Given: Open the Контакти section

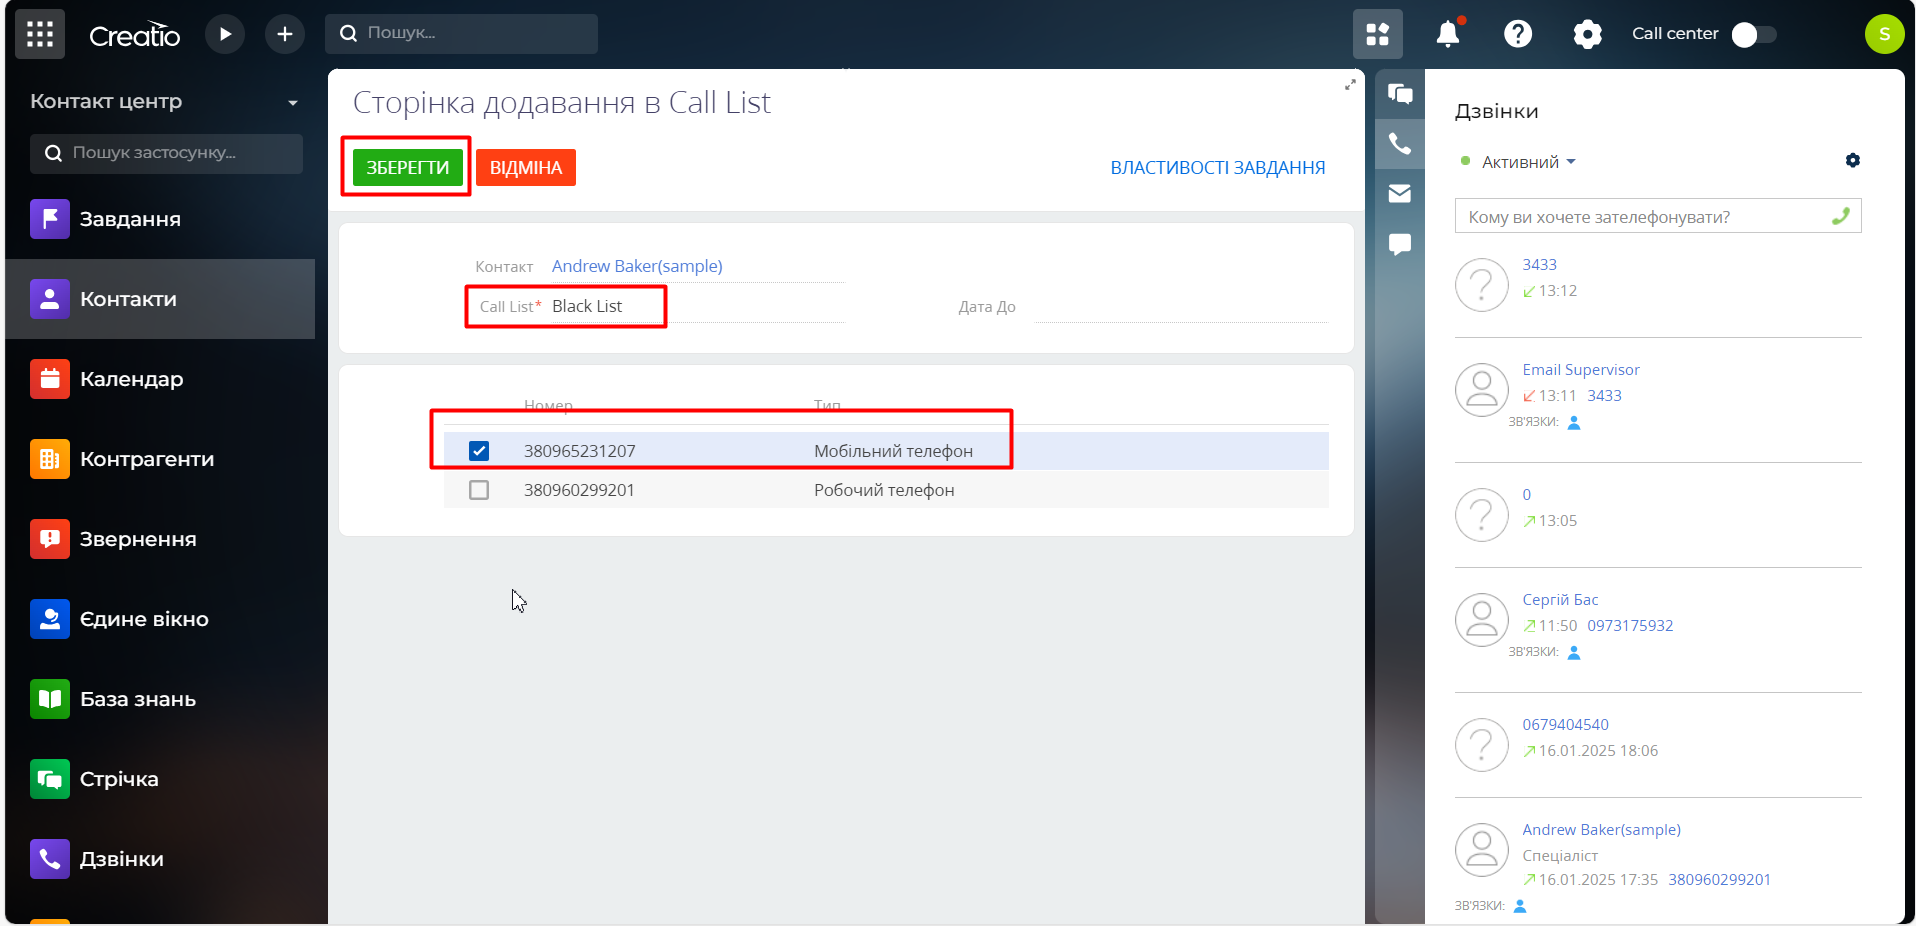Looking at the screenshot, I should [160, 299].
